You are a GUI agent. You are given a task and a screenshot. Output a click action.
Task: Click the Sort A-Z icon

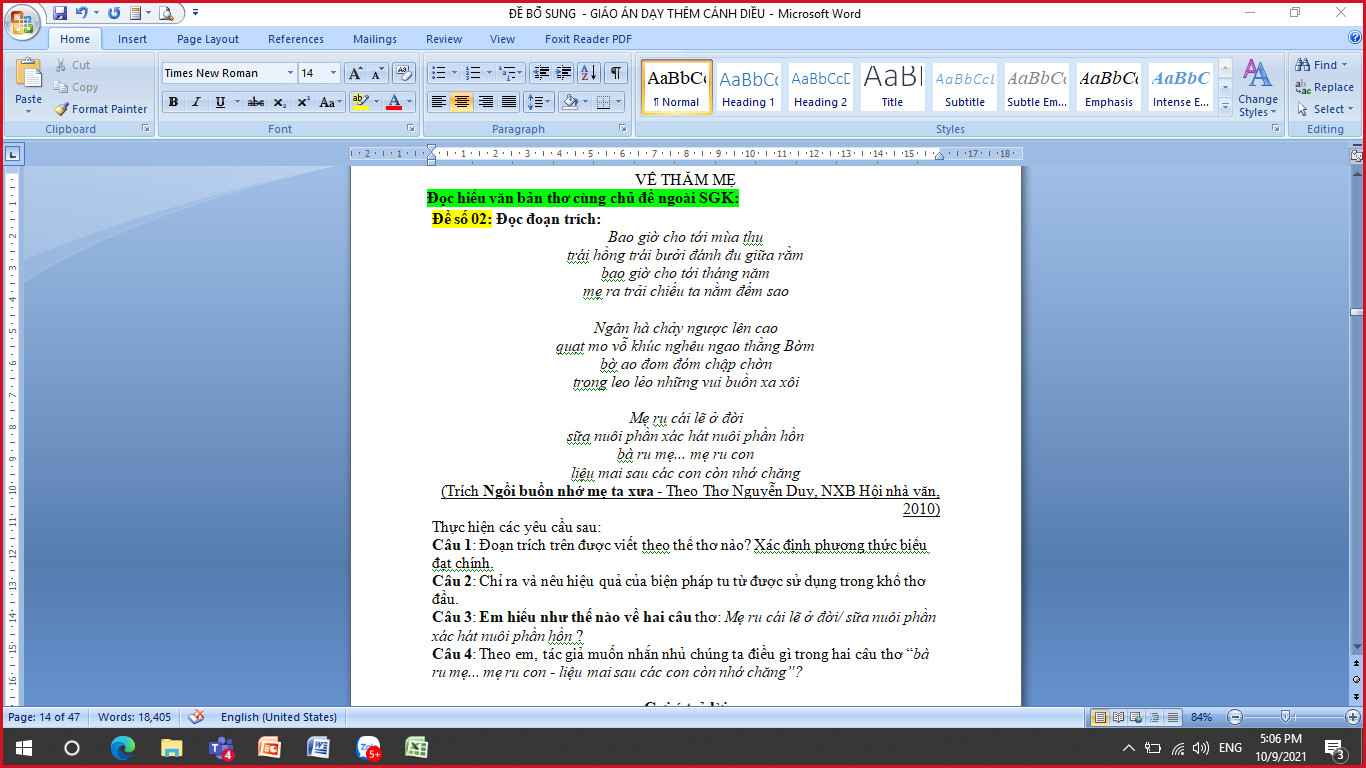tap(589, 73)
